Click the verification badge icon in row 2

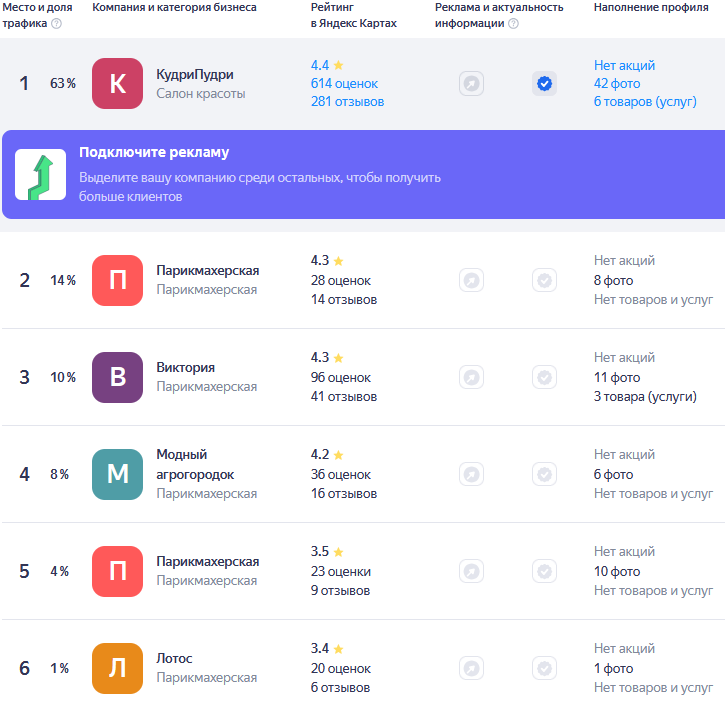[544, 281]
